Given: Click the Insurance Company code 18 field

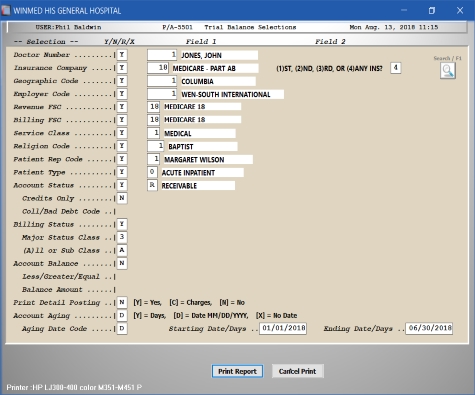Looking at the screenshot, I should [x=158, y=68].
